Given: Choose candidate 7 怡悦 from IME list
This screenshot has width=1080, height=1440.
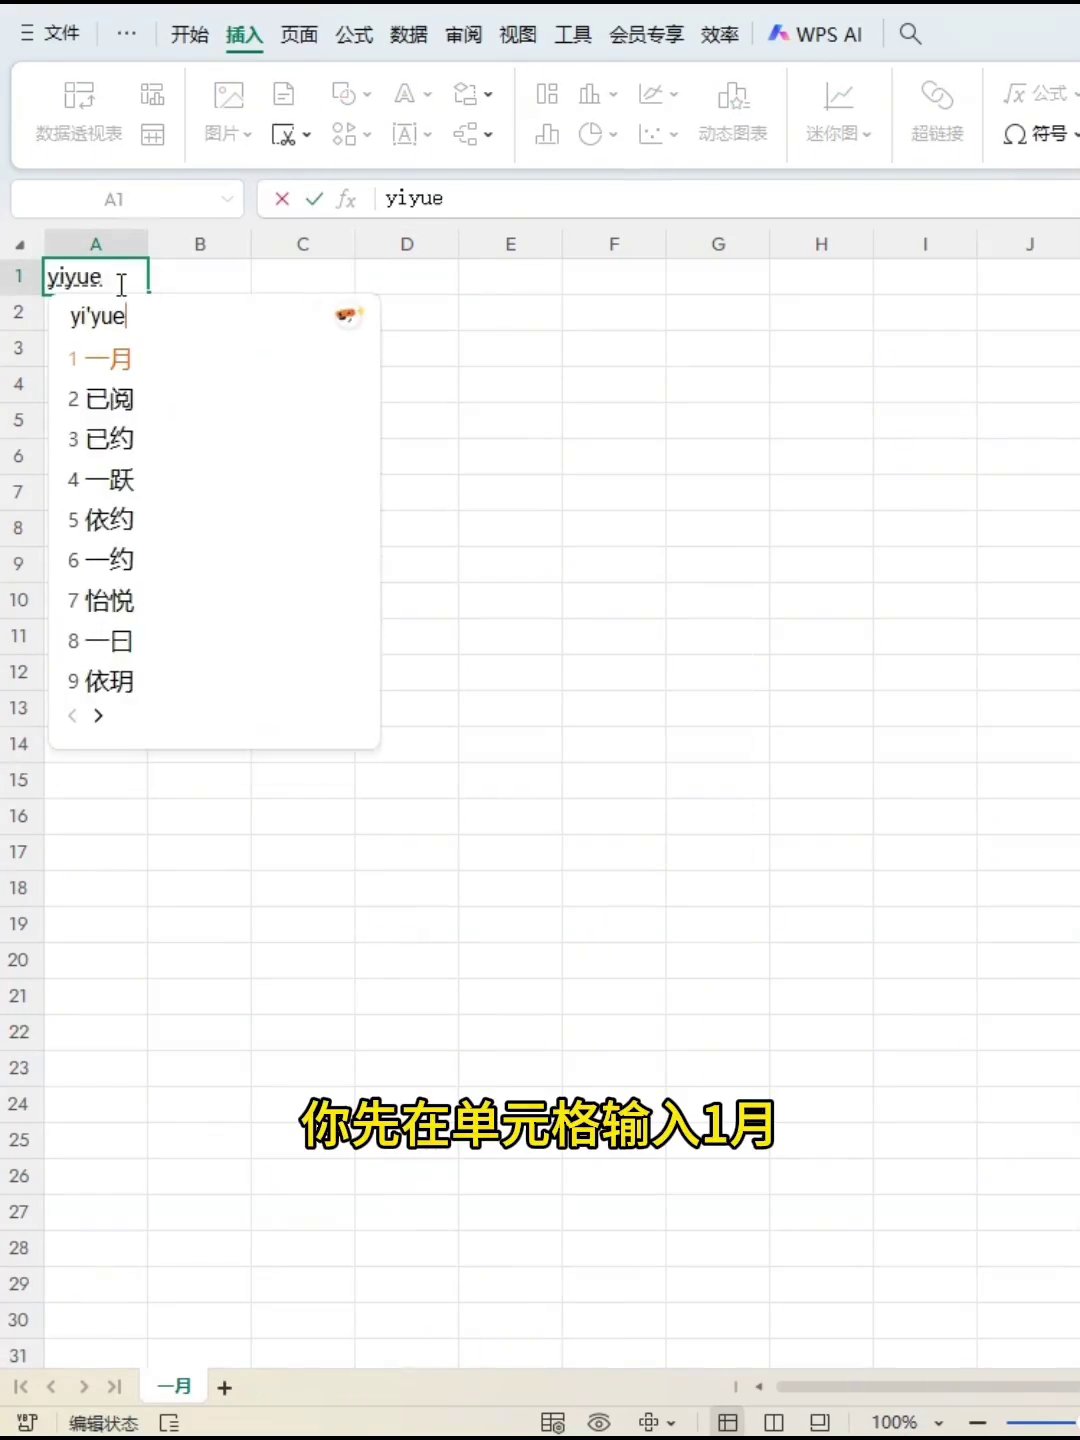Looking at the screenshot, I should (x=100, y=601).
